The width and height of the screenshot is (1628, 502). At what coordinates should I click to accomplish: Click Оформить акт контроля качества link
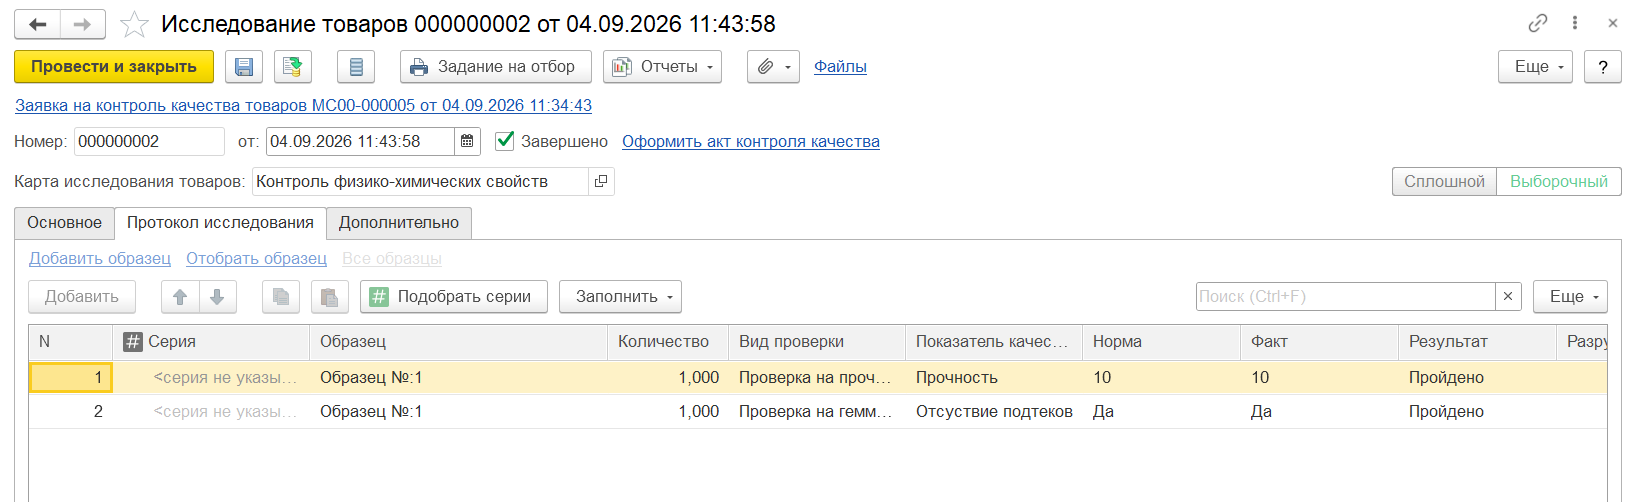751,141
